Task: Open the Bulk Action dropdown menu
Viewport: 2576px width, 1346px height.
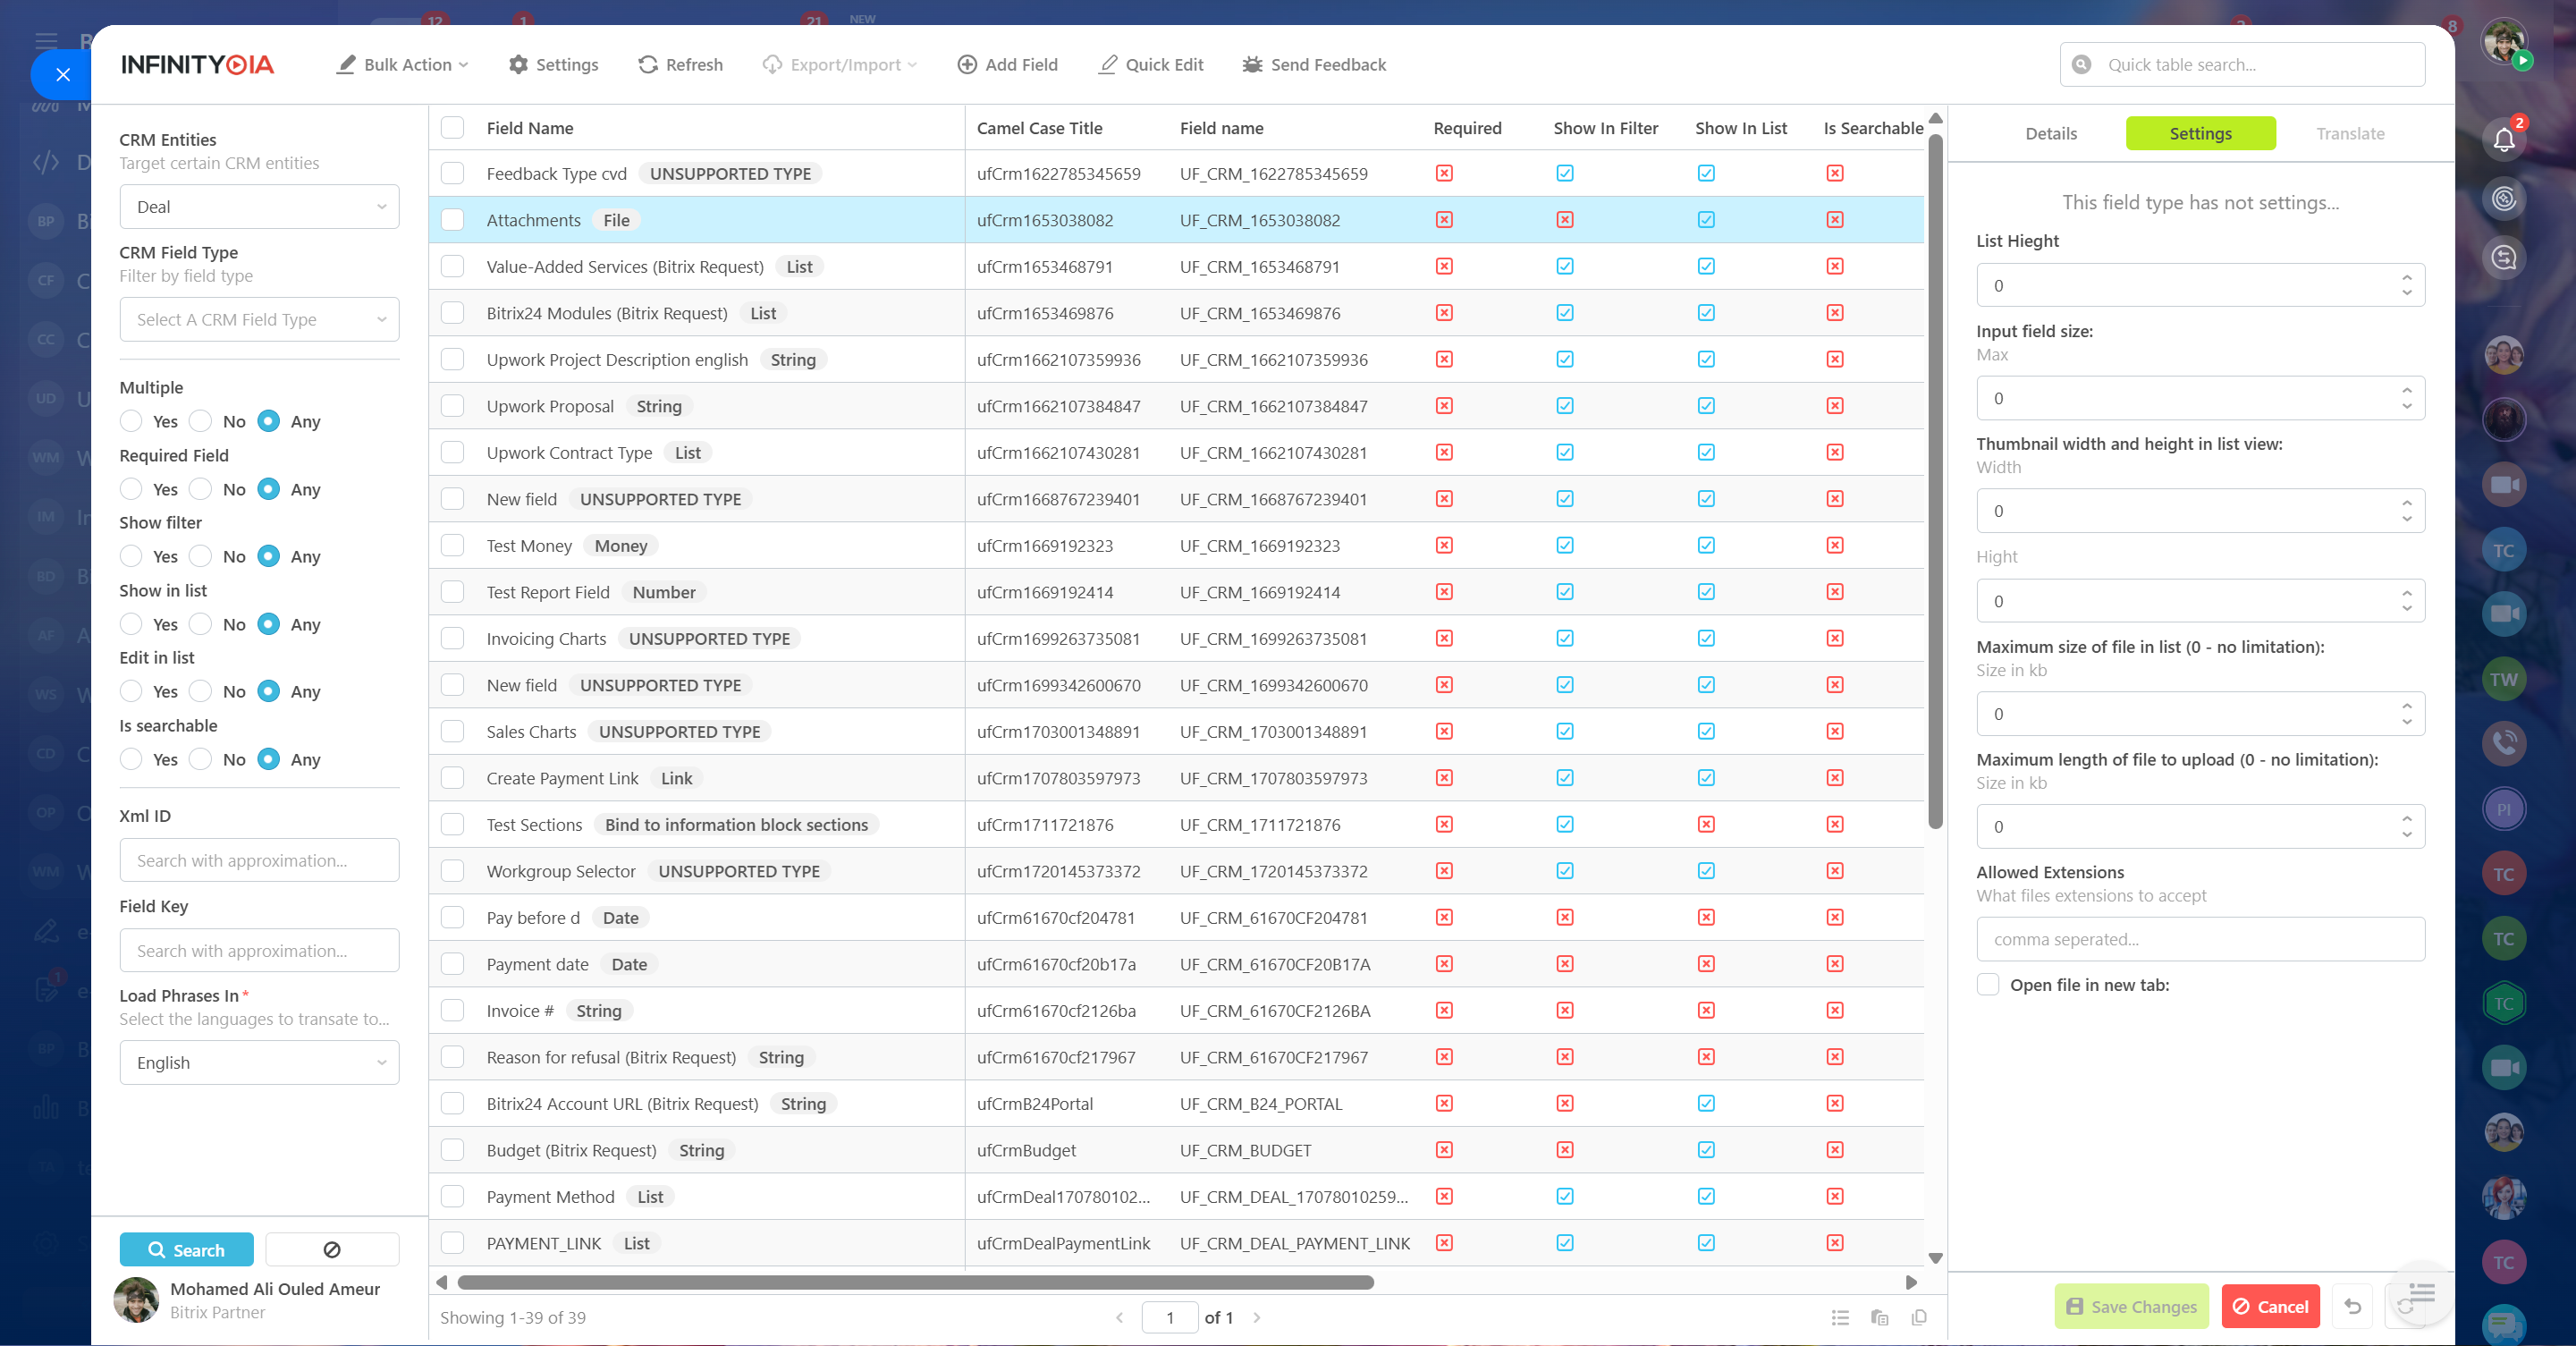Action: pos(403,64)
